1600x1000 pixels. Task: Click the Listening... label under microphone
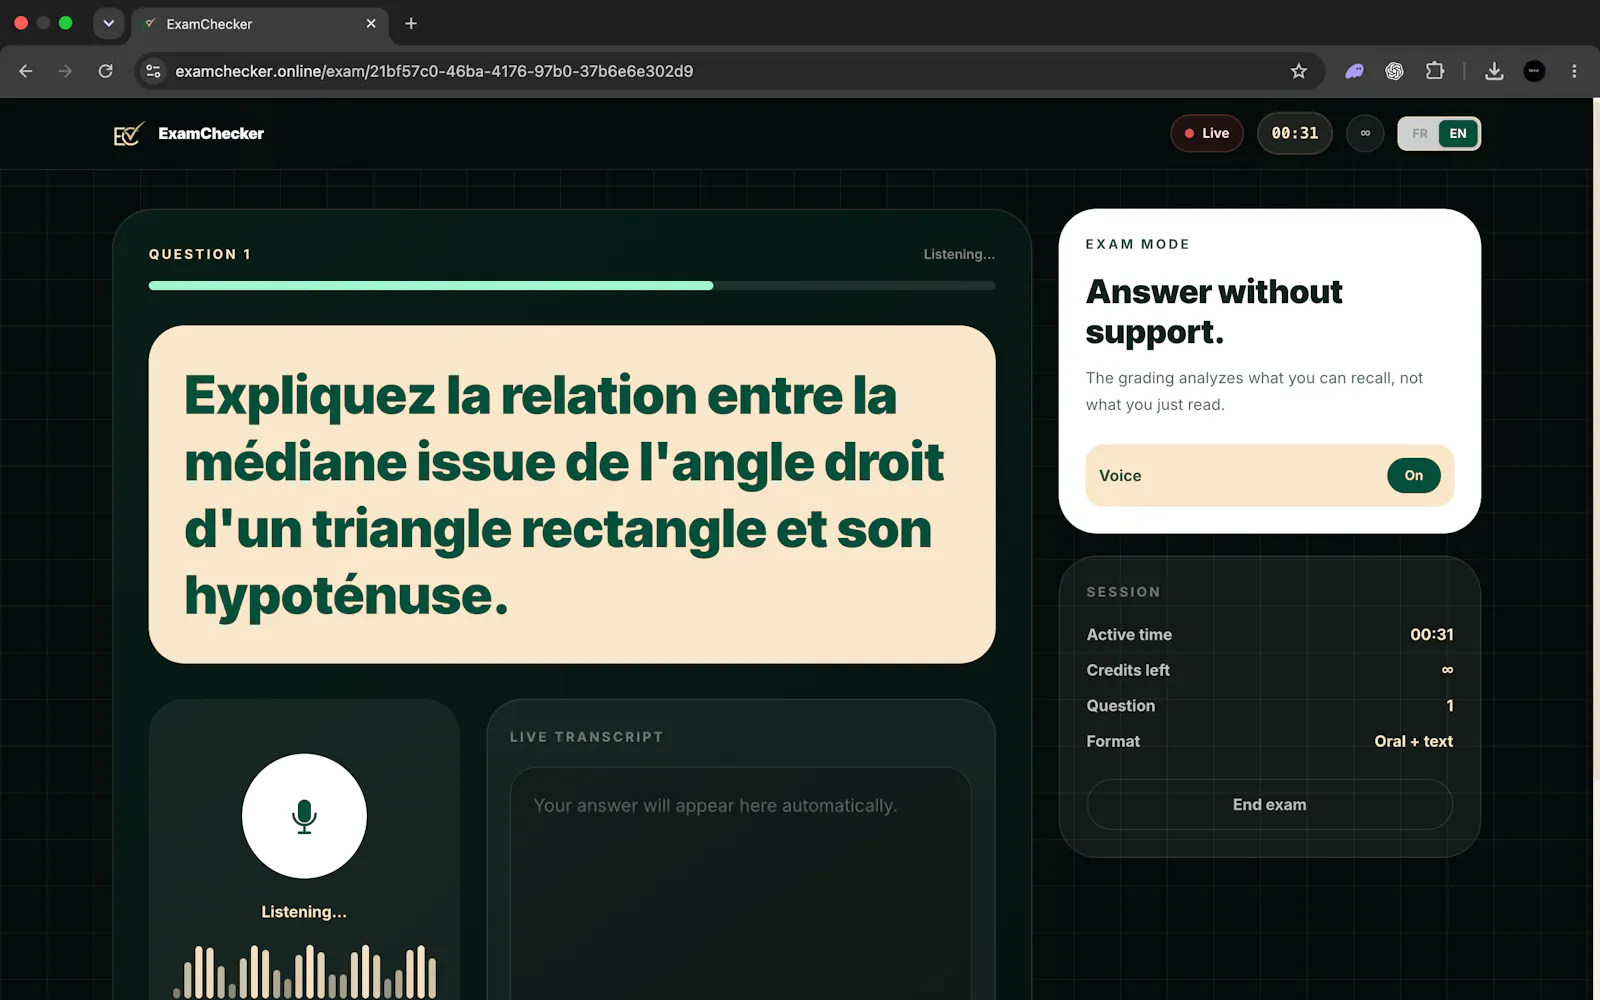point(304,912)
